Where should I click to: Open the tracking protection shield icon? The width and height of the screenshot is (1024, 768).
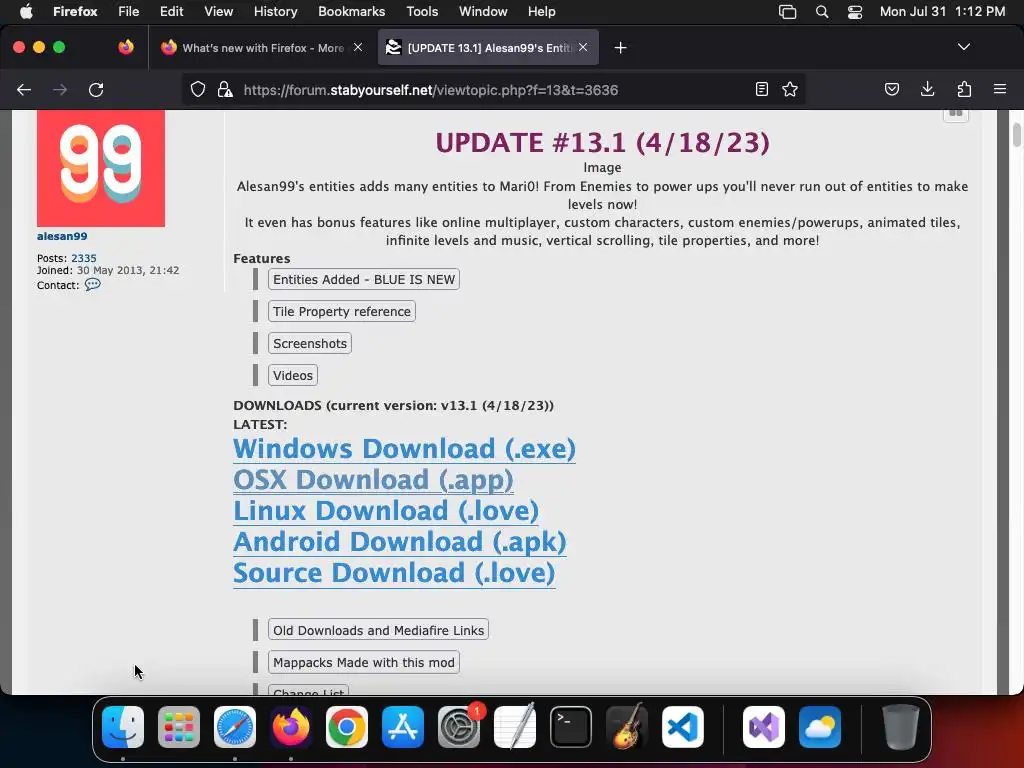198,89
